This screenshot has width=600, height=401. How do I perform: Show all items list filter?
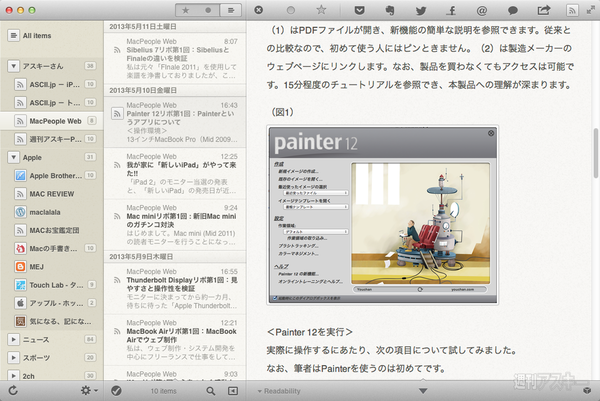(231, 10)
